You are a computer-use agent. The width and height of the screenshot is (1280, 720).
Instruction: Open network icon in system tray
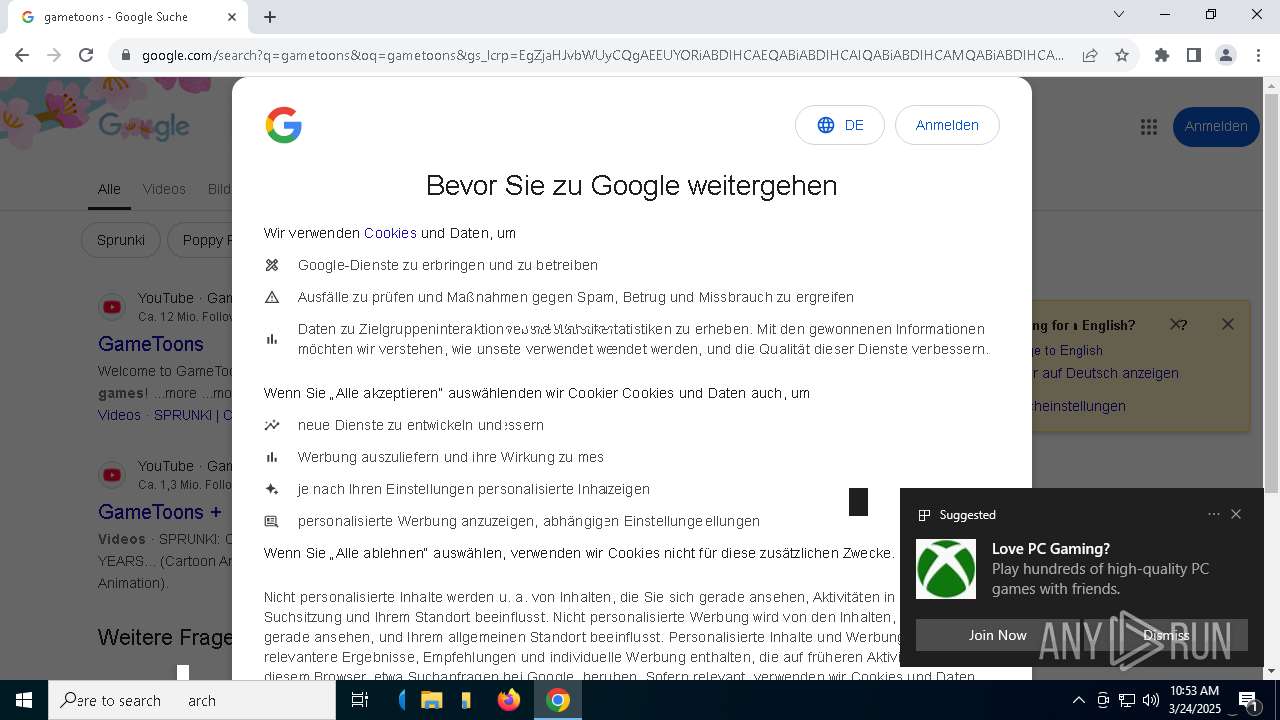(x=1127, y=700)
